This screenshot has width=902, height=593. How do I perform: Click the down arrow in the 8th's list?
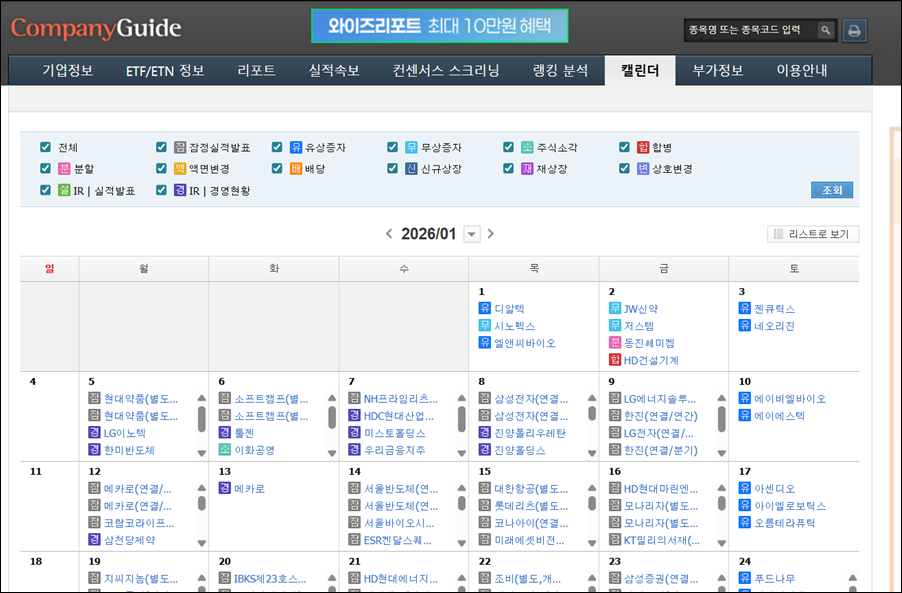coord(592,453)
